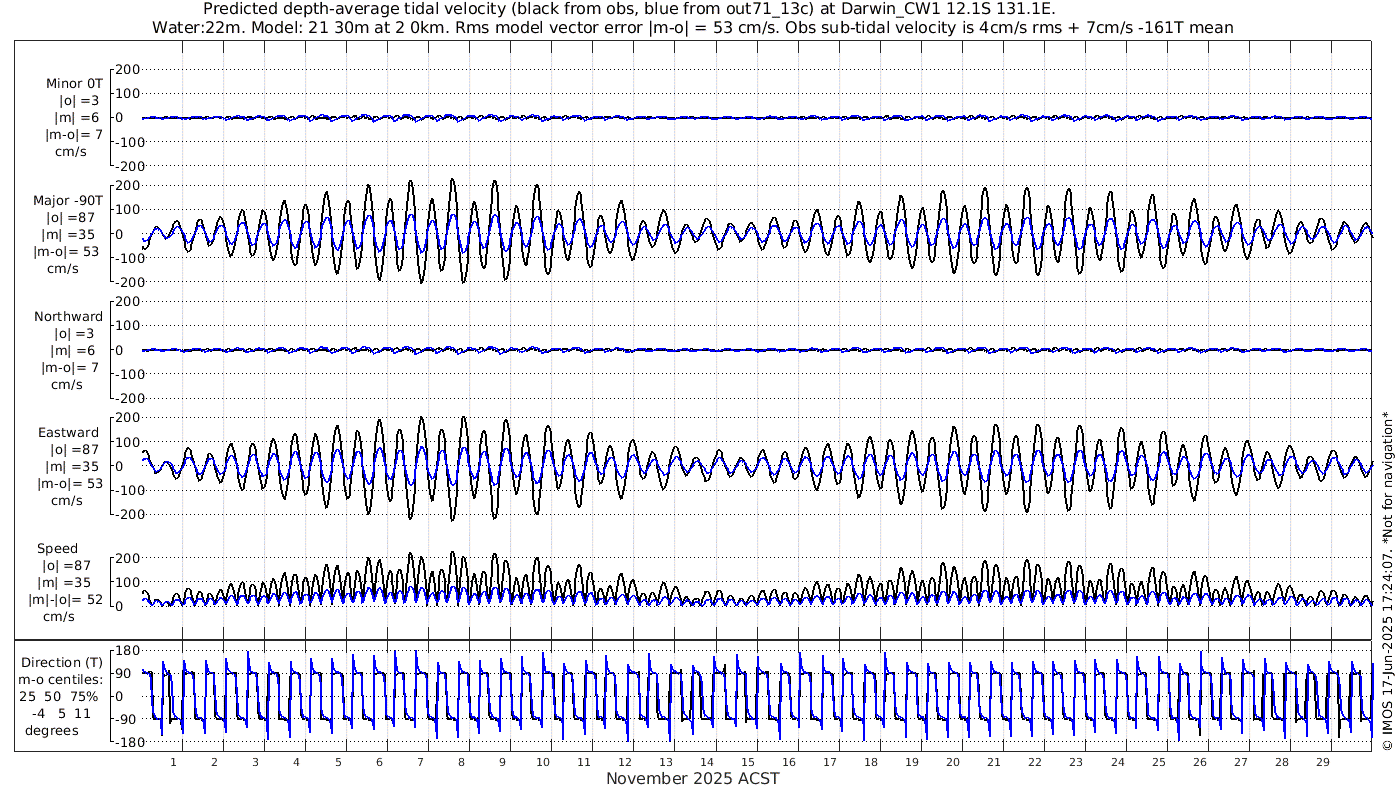Click the '100' tick on the Speed axis

pos(129,582)
